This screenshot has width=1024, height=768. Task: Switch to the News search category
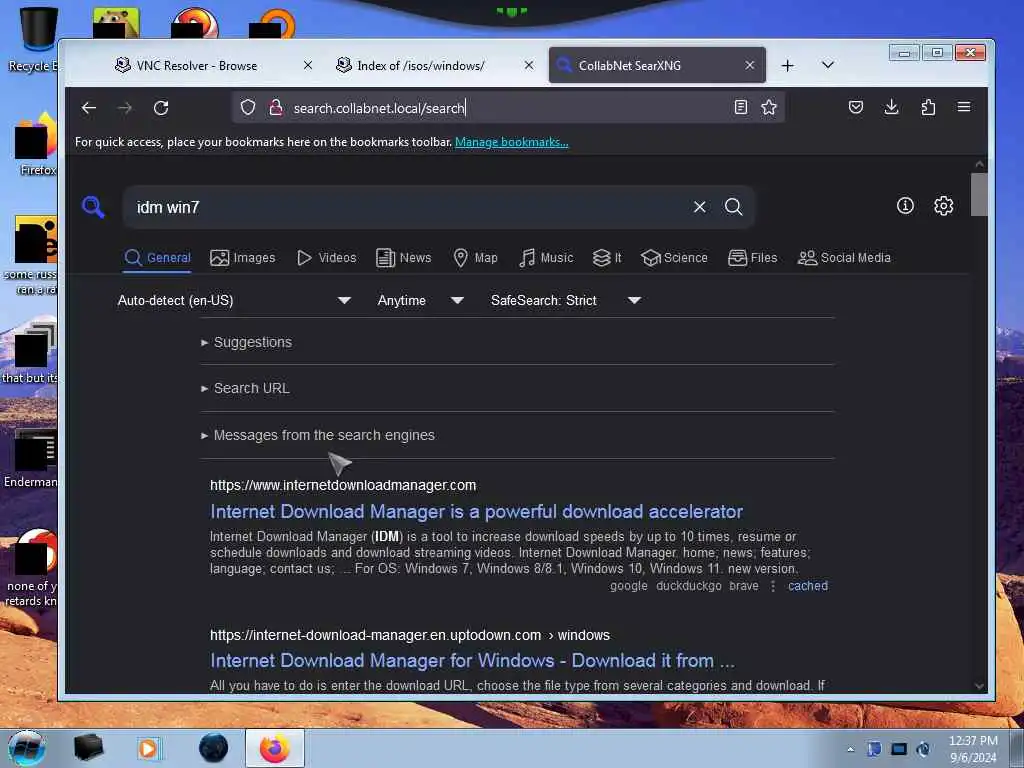point(404,258)
